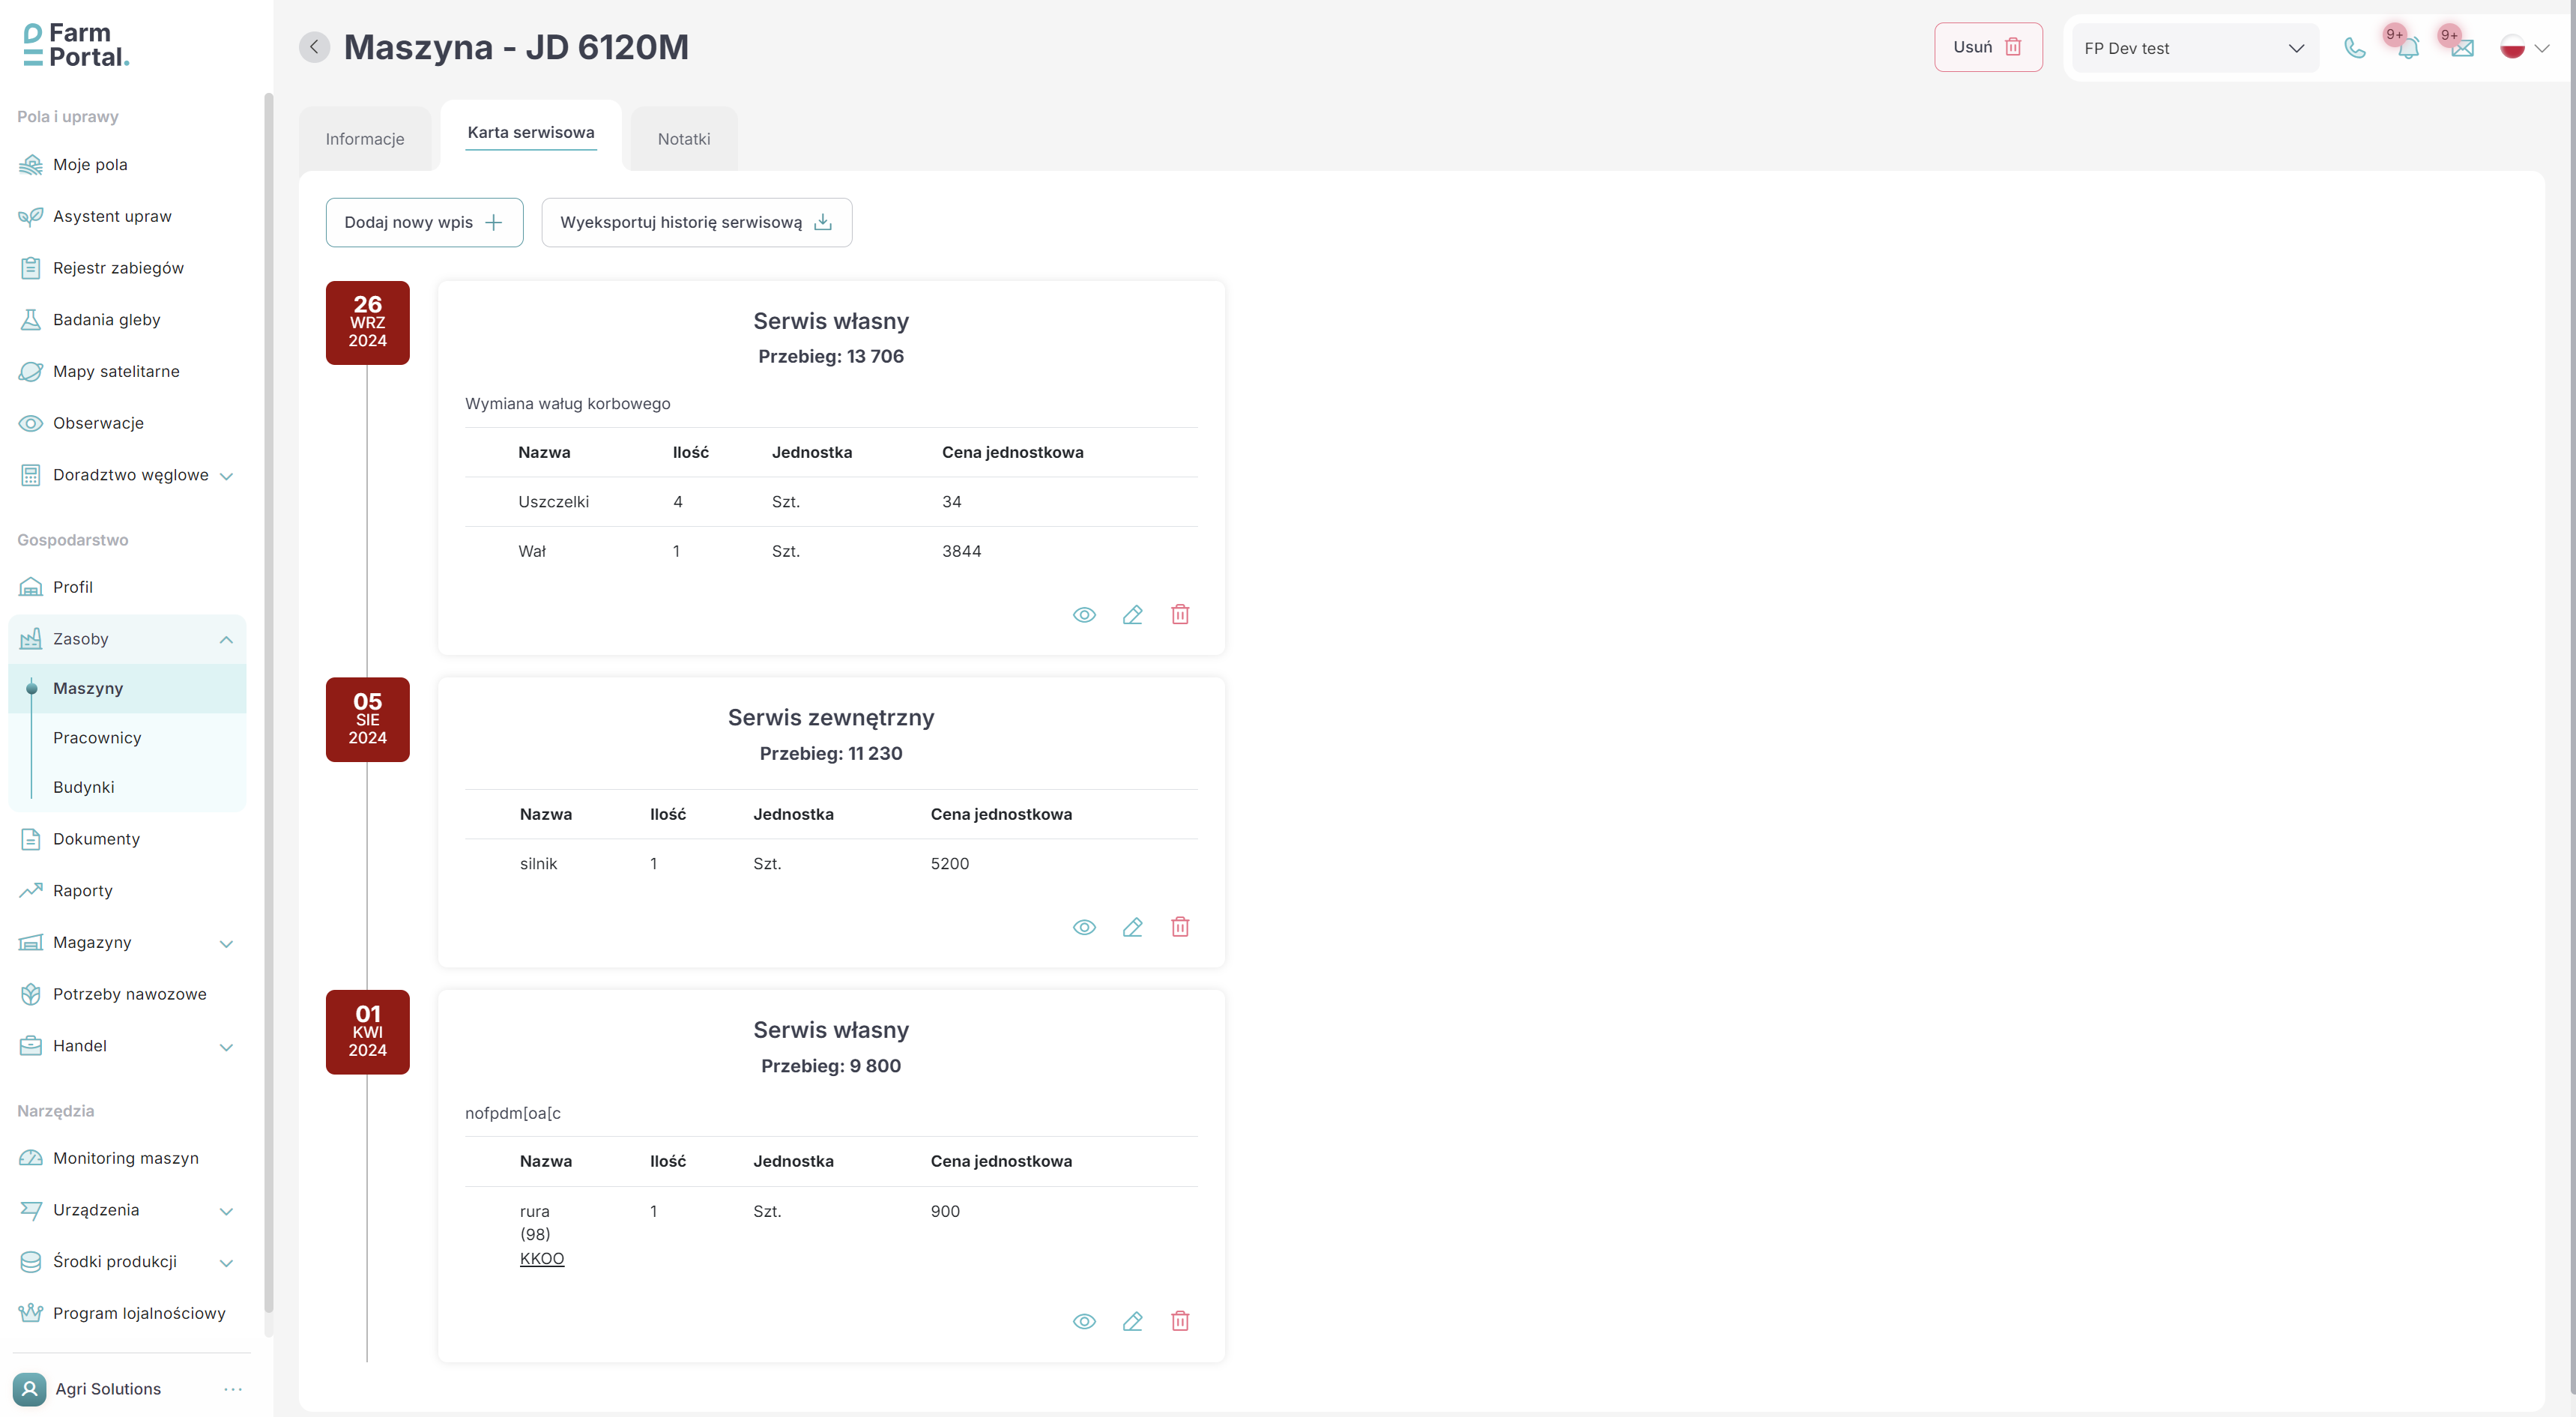Edit the 01 KWI 2024 service entry
The width and height of the screenshot is (2576, 1417).
(1132, 1321)
